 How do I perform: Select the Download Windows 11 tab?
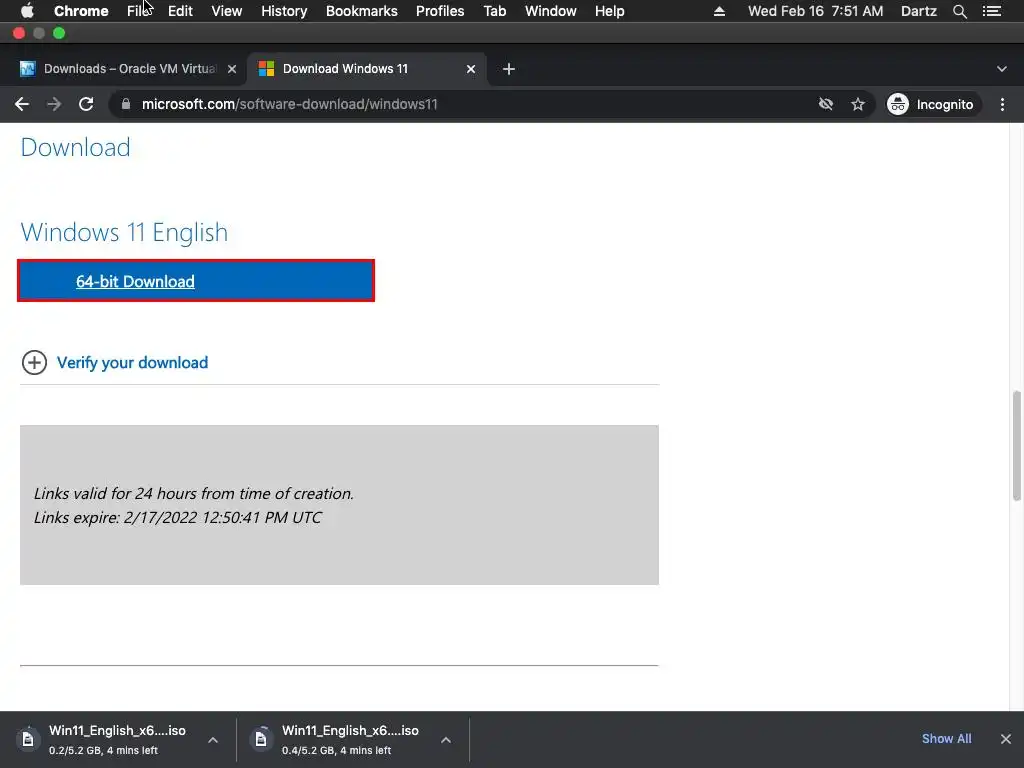(x=366, y=69)
